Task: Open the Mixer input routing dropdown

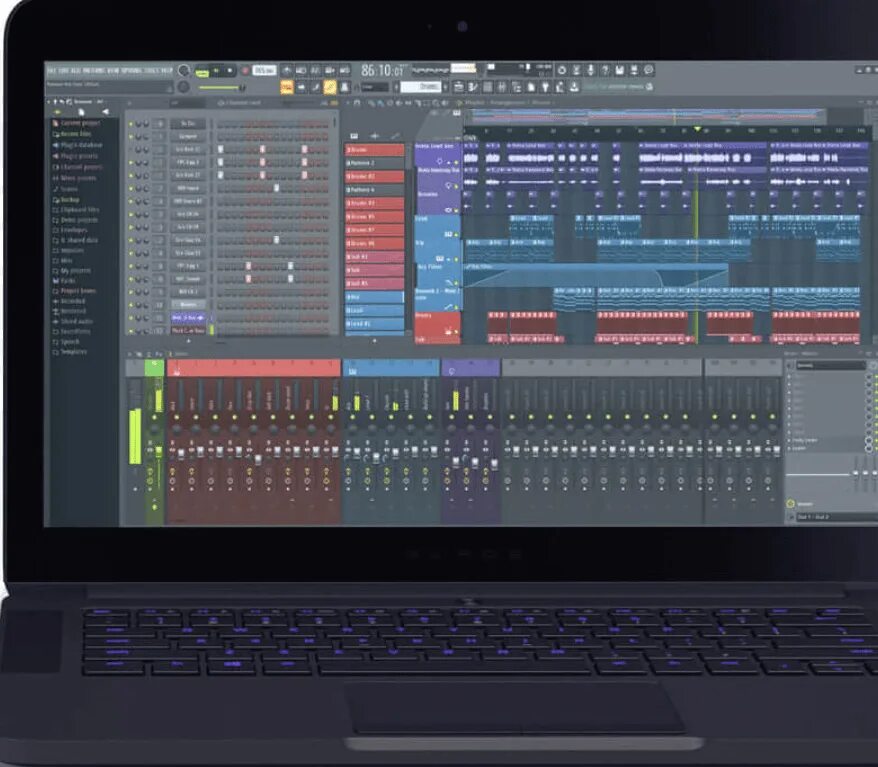Action: click(x=831, y=366)
